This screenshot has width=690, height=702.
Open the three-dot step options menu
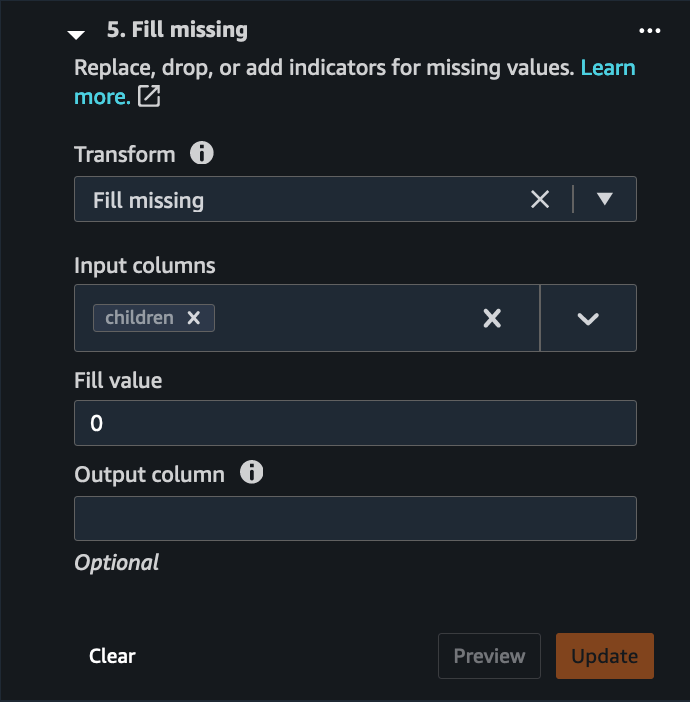click(650, 31)
